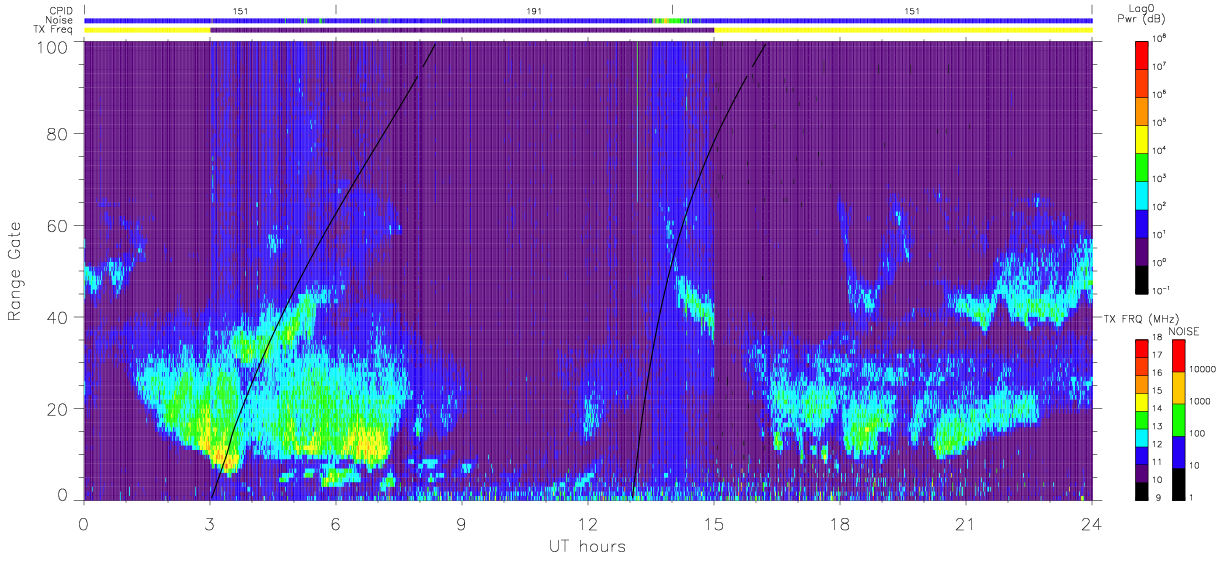Click the purple segment of top TX Freq bar

pyautogui.click(x=462, y=30)
